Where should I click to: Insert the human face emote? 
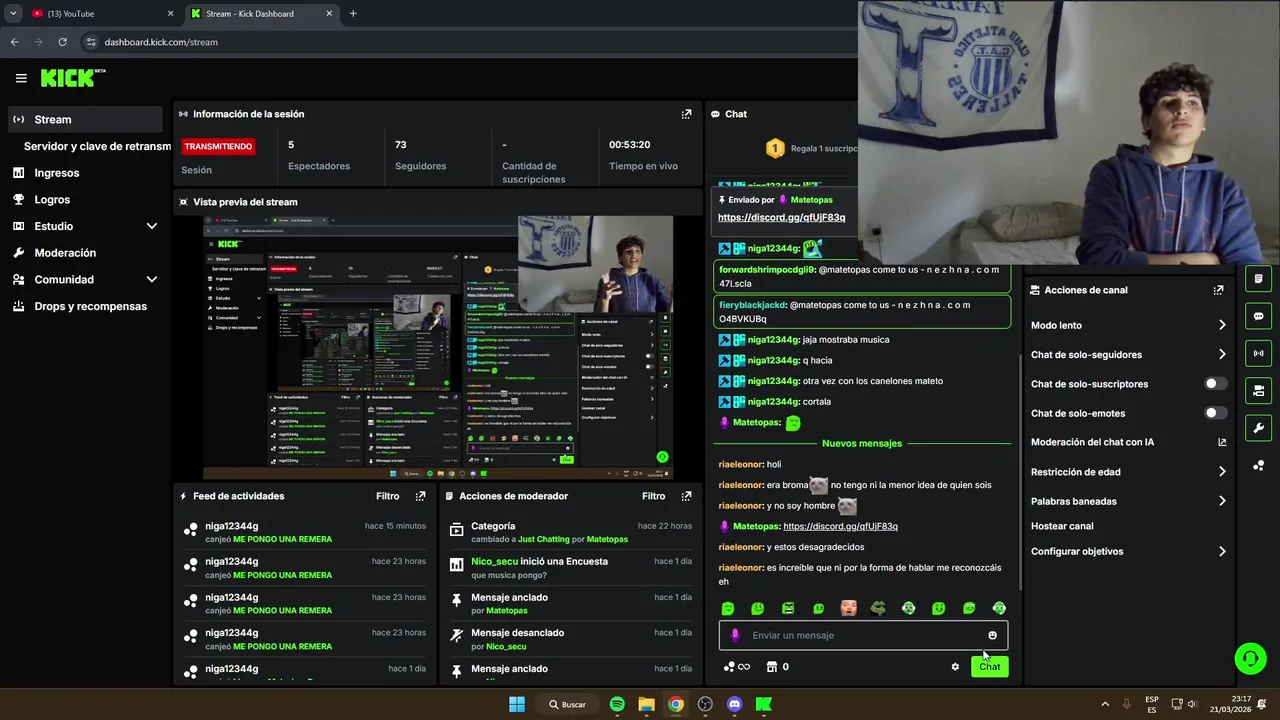[848, 608]
